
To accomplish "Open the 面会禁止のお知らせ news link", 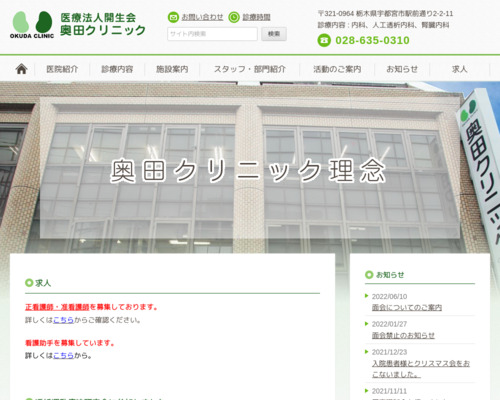I will pos(403,335).
